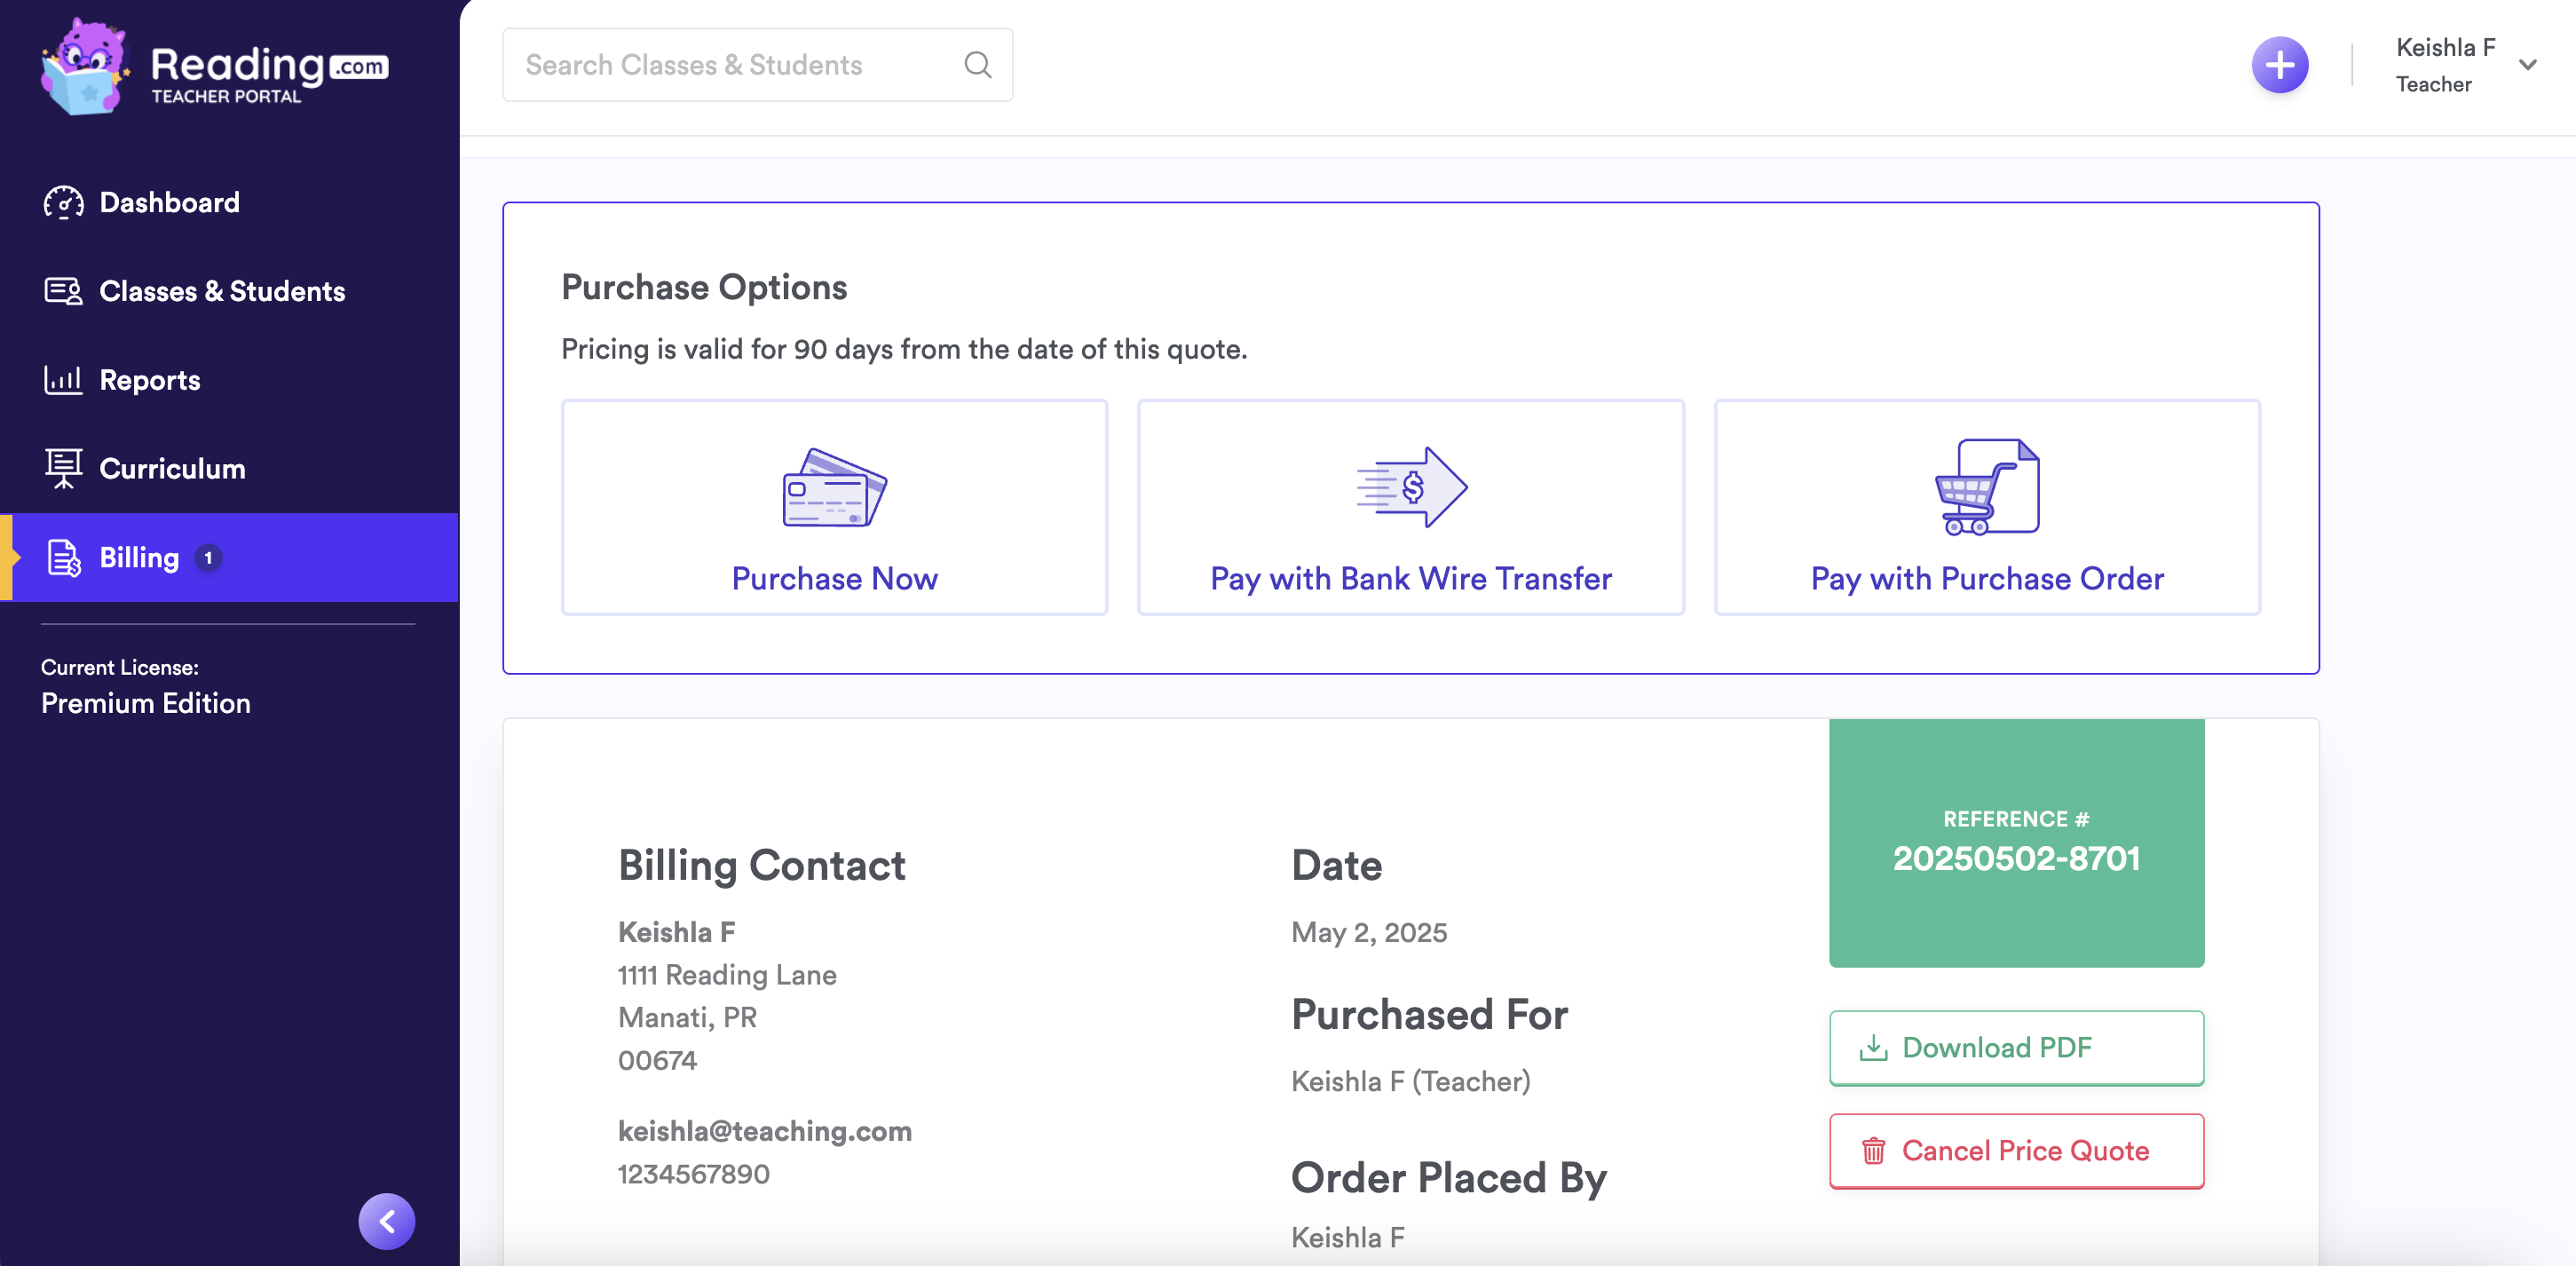This screenshot has height=1266, width=2576.
Task: Click the Download PDF button
Action: pos(2015,1047)
